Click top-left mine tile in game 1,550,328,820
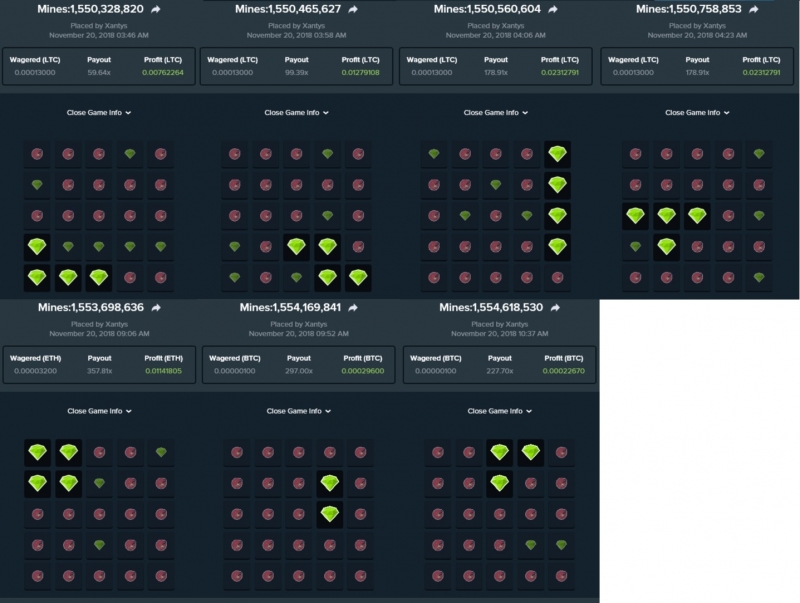 pyautogui.click(x=37, y=154)
